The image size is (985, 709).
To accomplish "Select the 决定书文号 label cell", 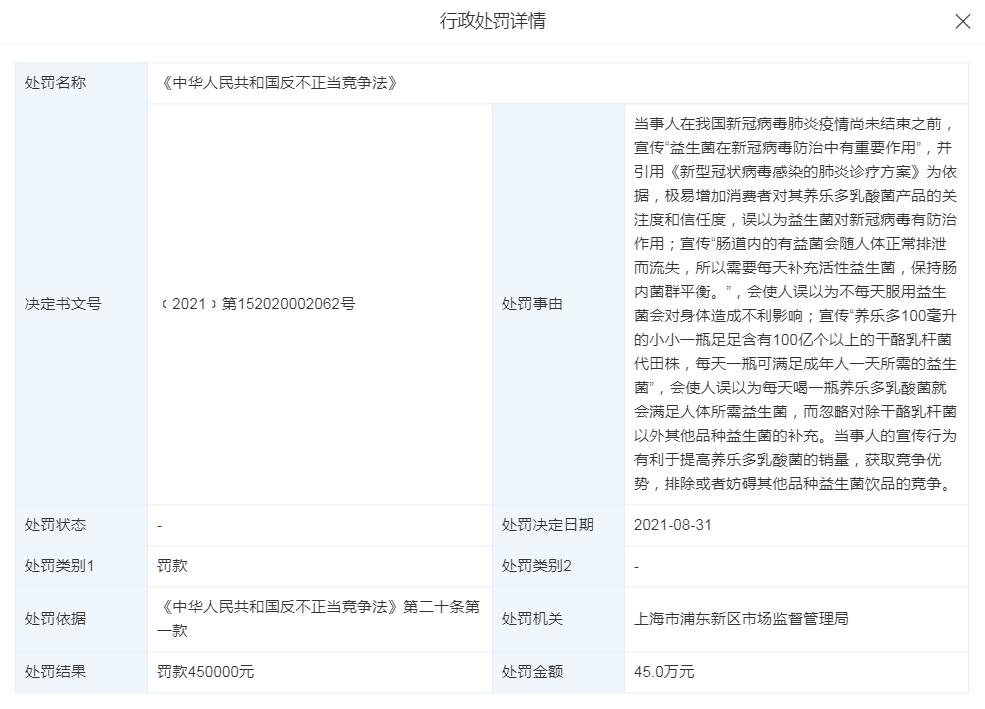I will [82, 304].
